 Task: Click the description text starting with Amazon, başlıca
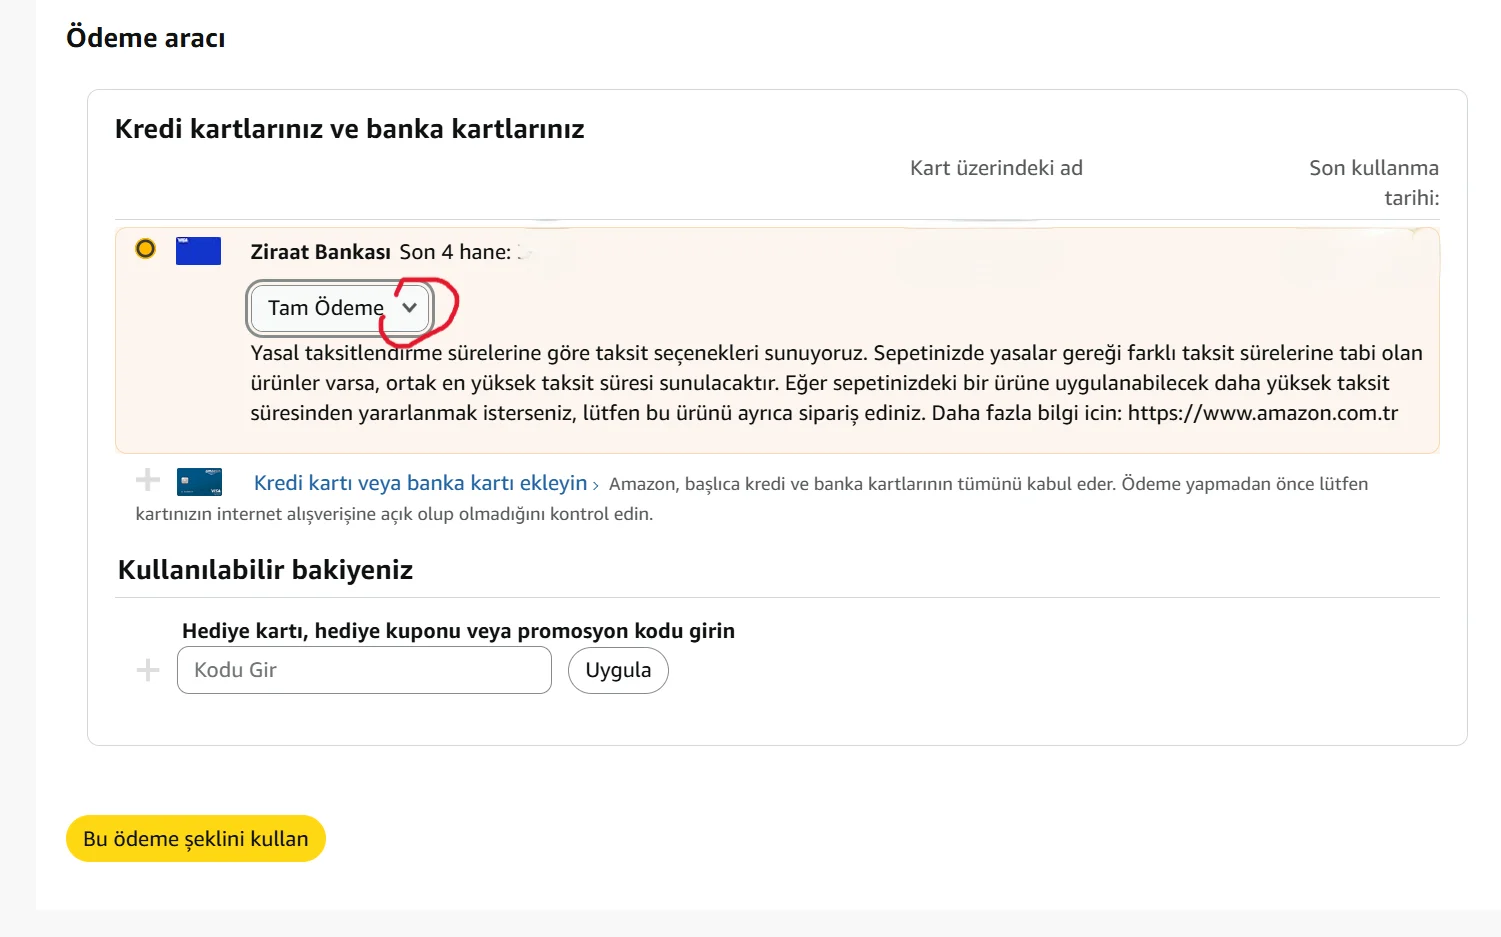[x=988, y=484]
